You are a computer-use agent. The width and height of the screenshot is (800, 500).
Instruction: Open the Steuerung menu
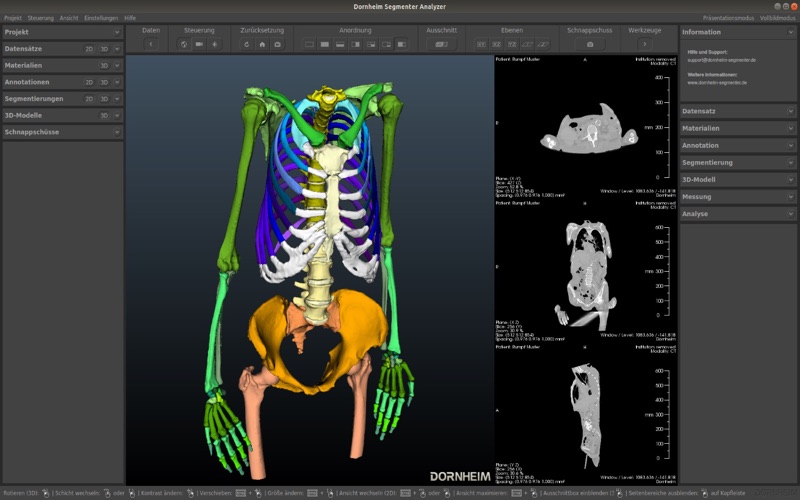pos(40,18)
